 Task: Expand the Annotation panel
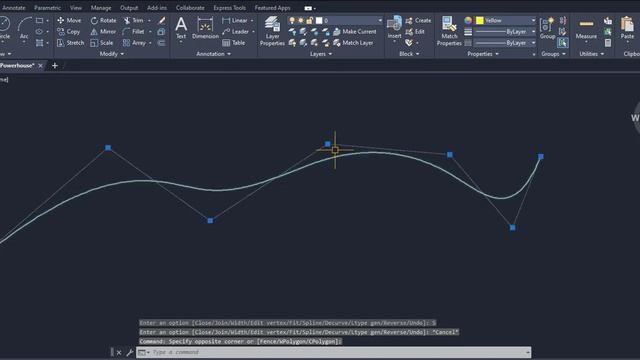click(x=213, y=54)
